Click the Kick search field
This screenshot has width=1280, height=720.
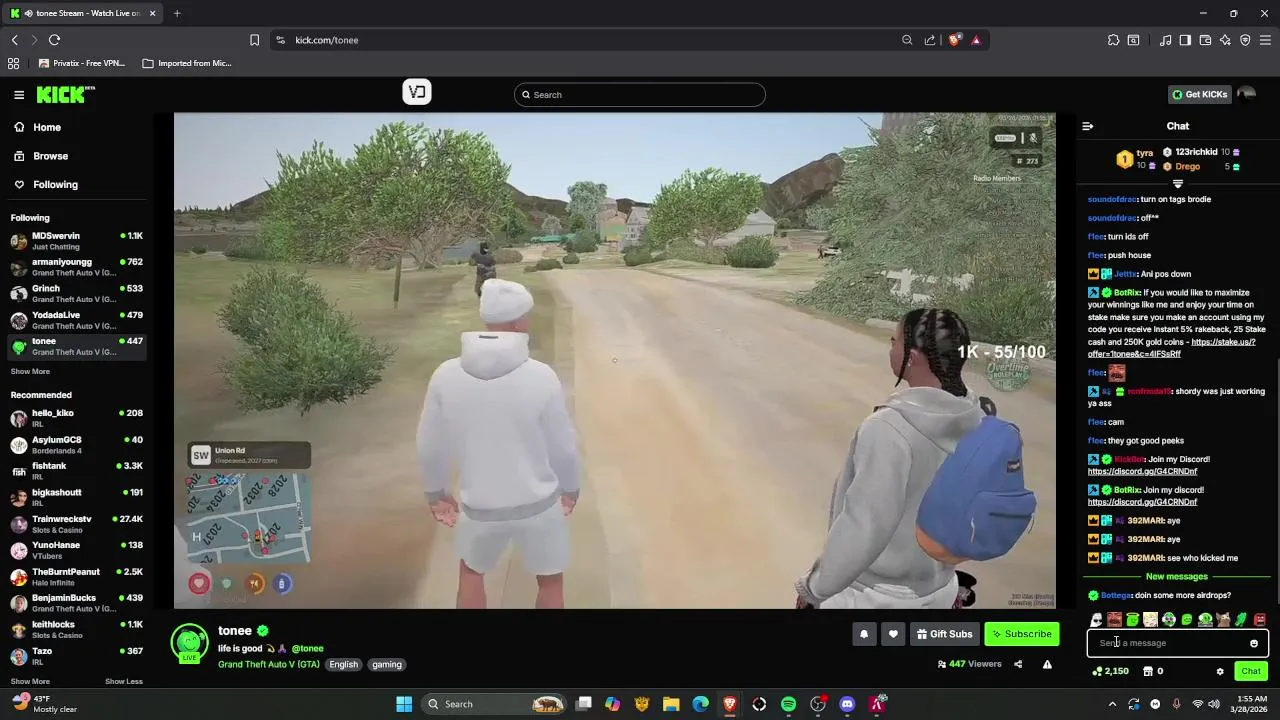(x=640, y=95)
